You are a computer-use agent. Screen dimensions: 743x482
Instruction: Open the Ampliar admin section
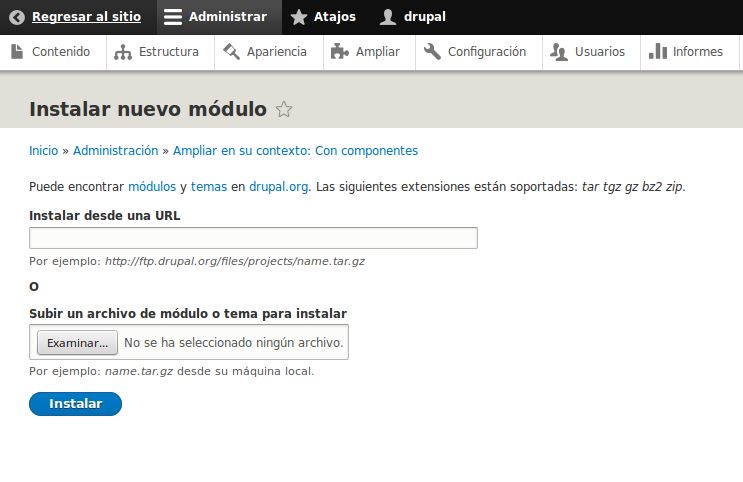[x=378, y=52]
